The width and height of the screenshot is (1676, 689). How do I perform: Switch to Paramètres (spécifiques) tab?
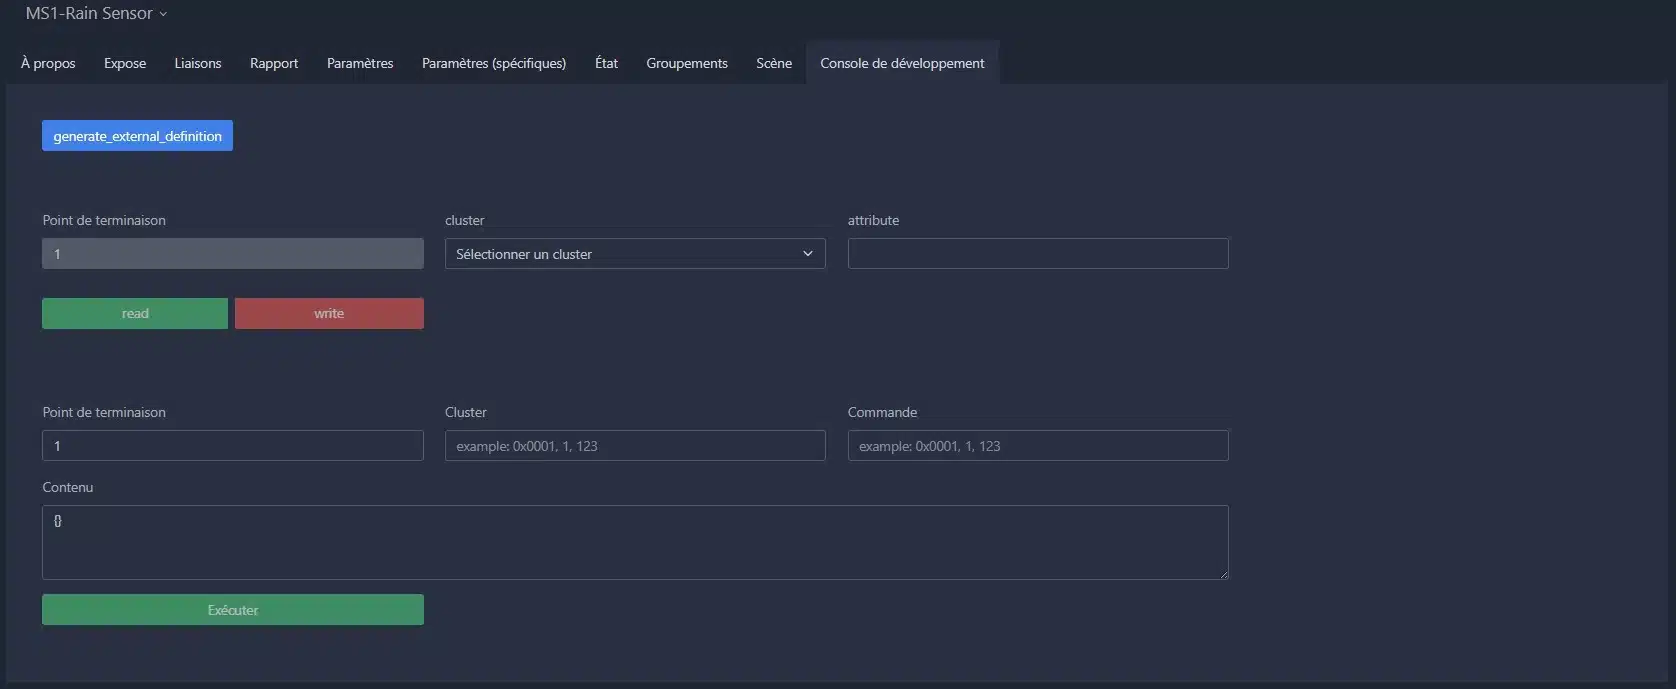pos(494,63)
